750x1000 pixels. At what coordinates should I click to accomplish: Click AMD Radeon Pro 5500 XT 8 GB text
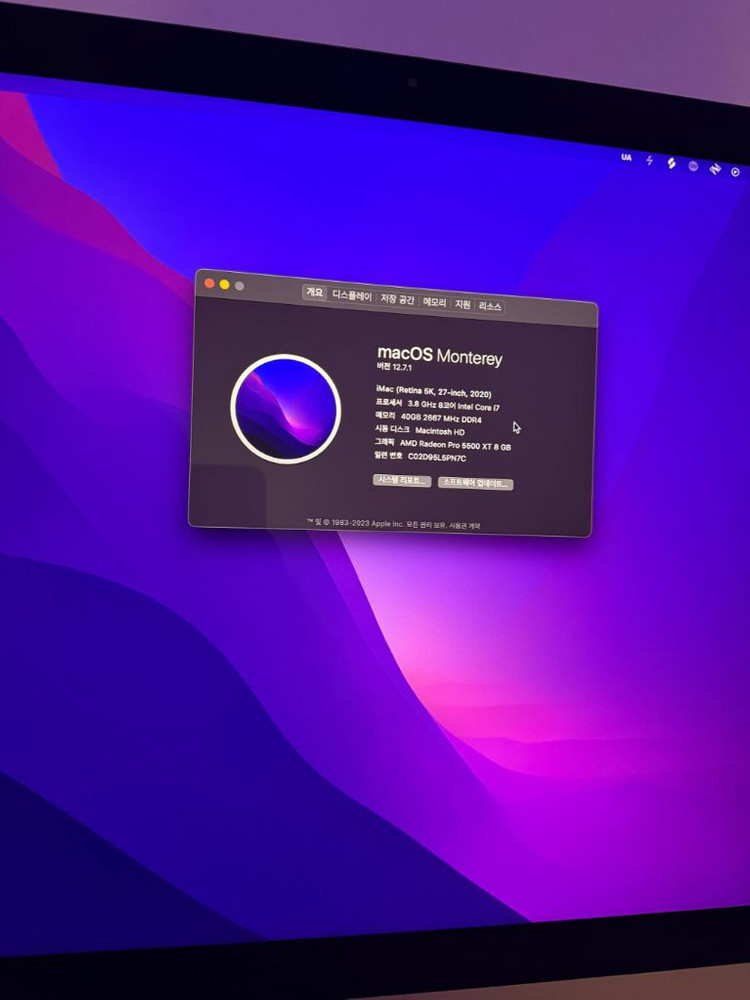pyautogui.click(x=455, y=445)
